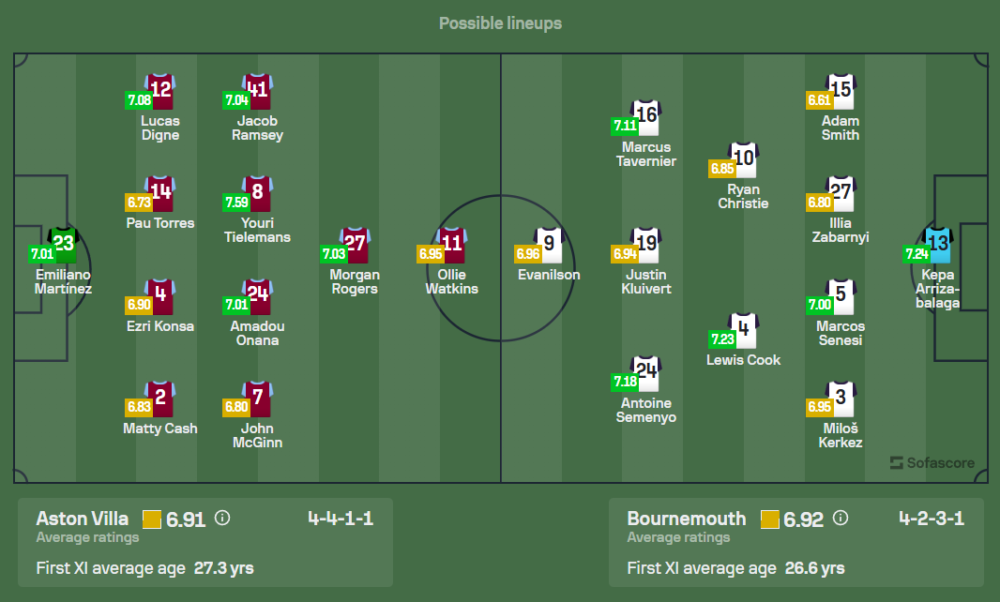Open the Bournemouth team link
This screenshot has width=1000, height=602.
coord(686,518)
